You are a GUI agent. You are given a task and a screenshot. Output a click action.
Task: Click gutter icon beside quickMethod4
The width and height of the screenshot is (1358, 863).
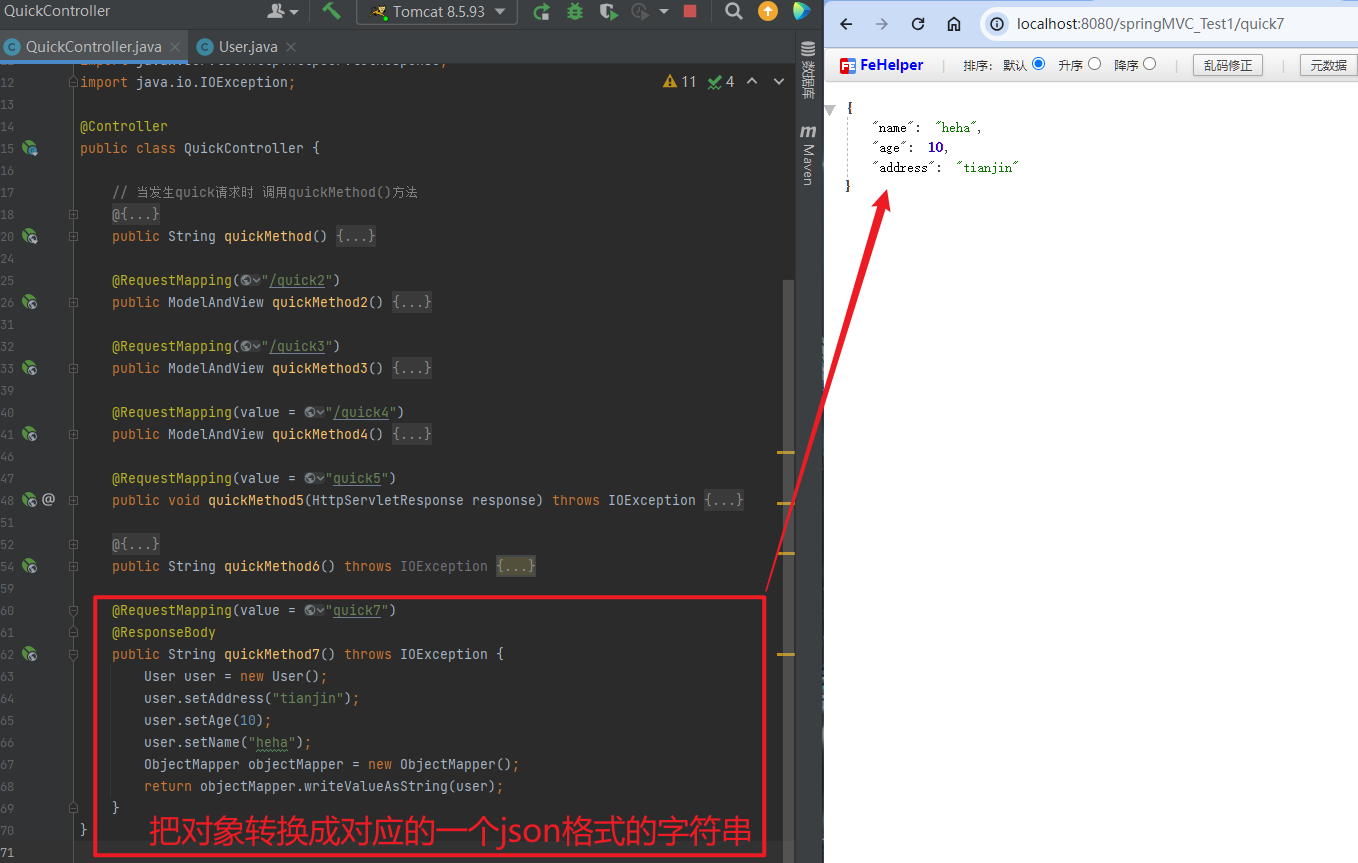pyautogui.click(x=30, y=434)
